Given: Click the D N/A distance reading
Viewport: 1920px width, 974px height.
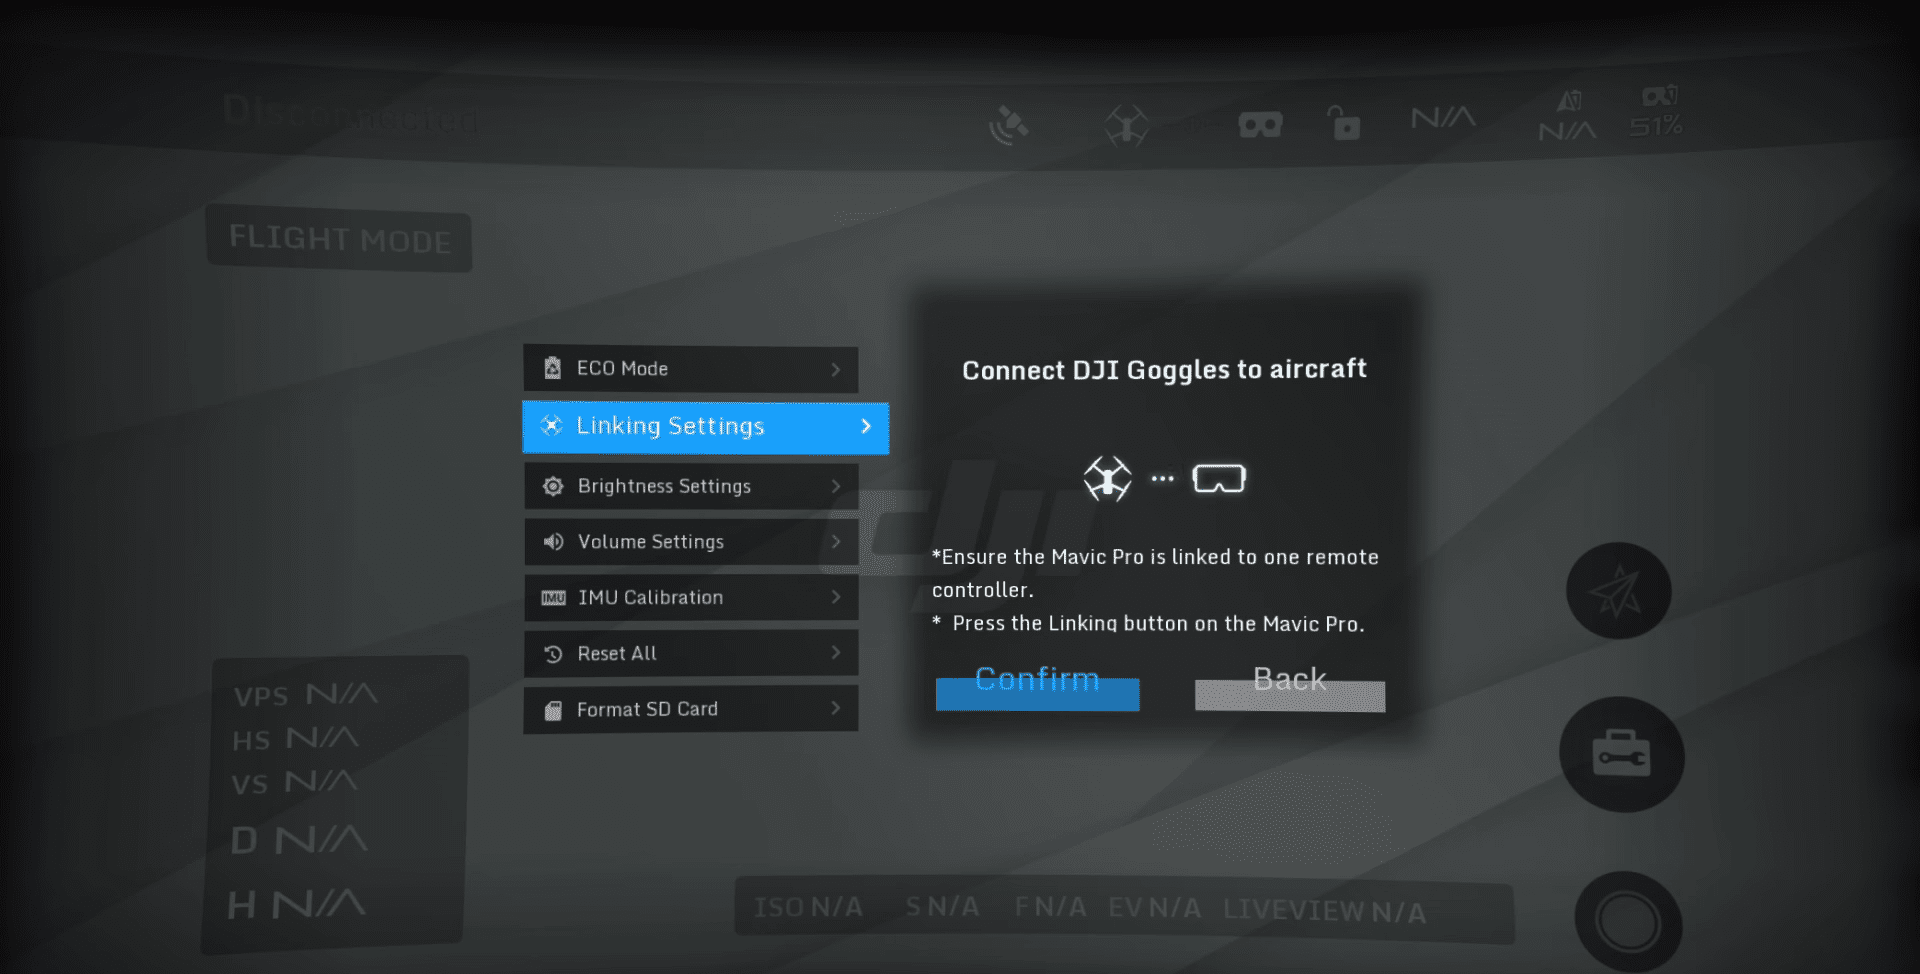Looking at the screenshot, I should [299, 840].
